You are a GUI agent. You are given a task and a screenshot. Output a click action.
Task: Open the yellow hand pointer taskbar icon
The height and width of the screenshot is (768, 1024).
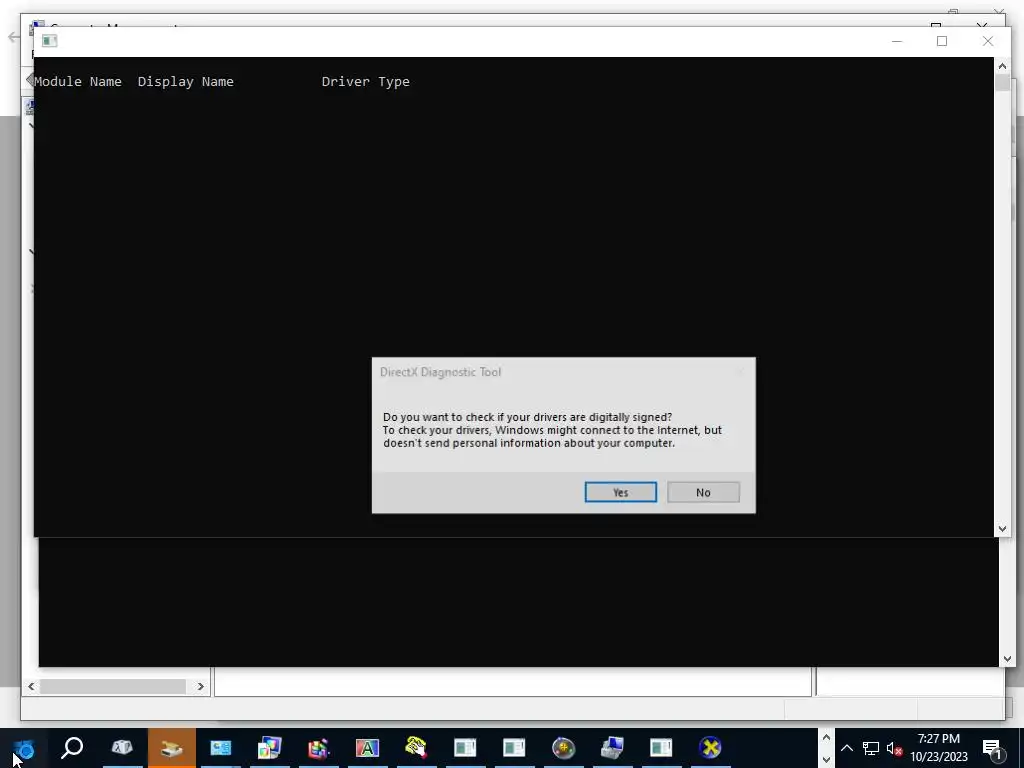coord(417,748)
